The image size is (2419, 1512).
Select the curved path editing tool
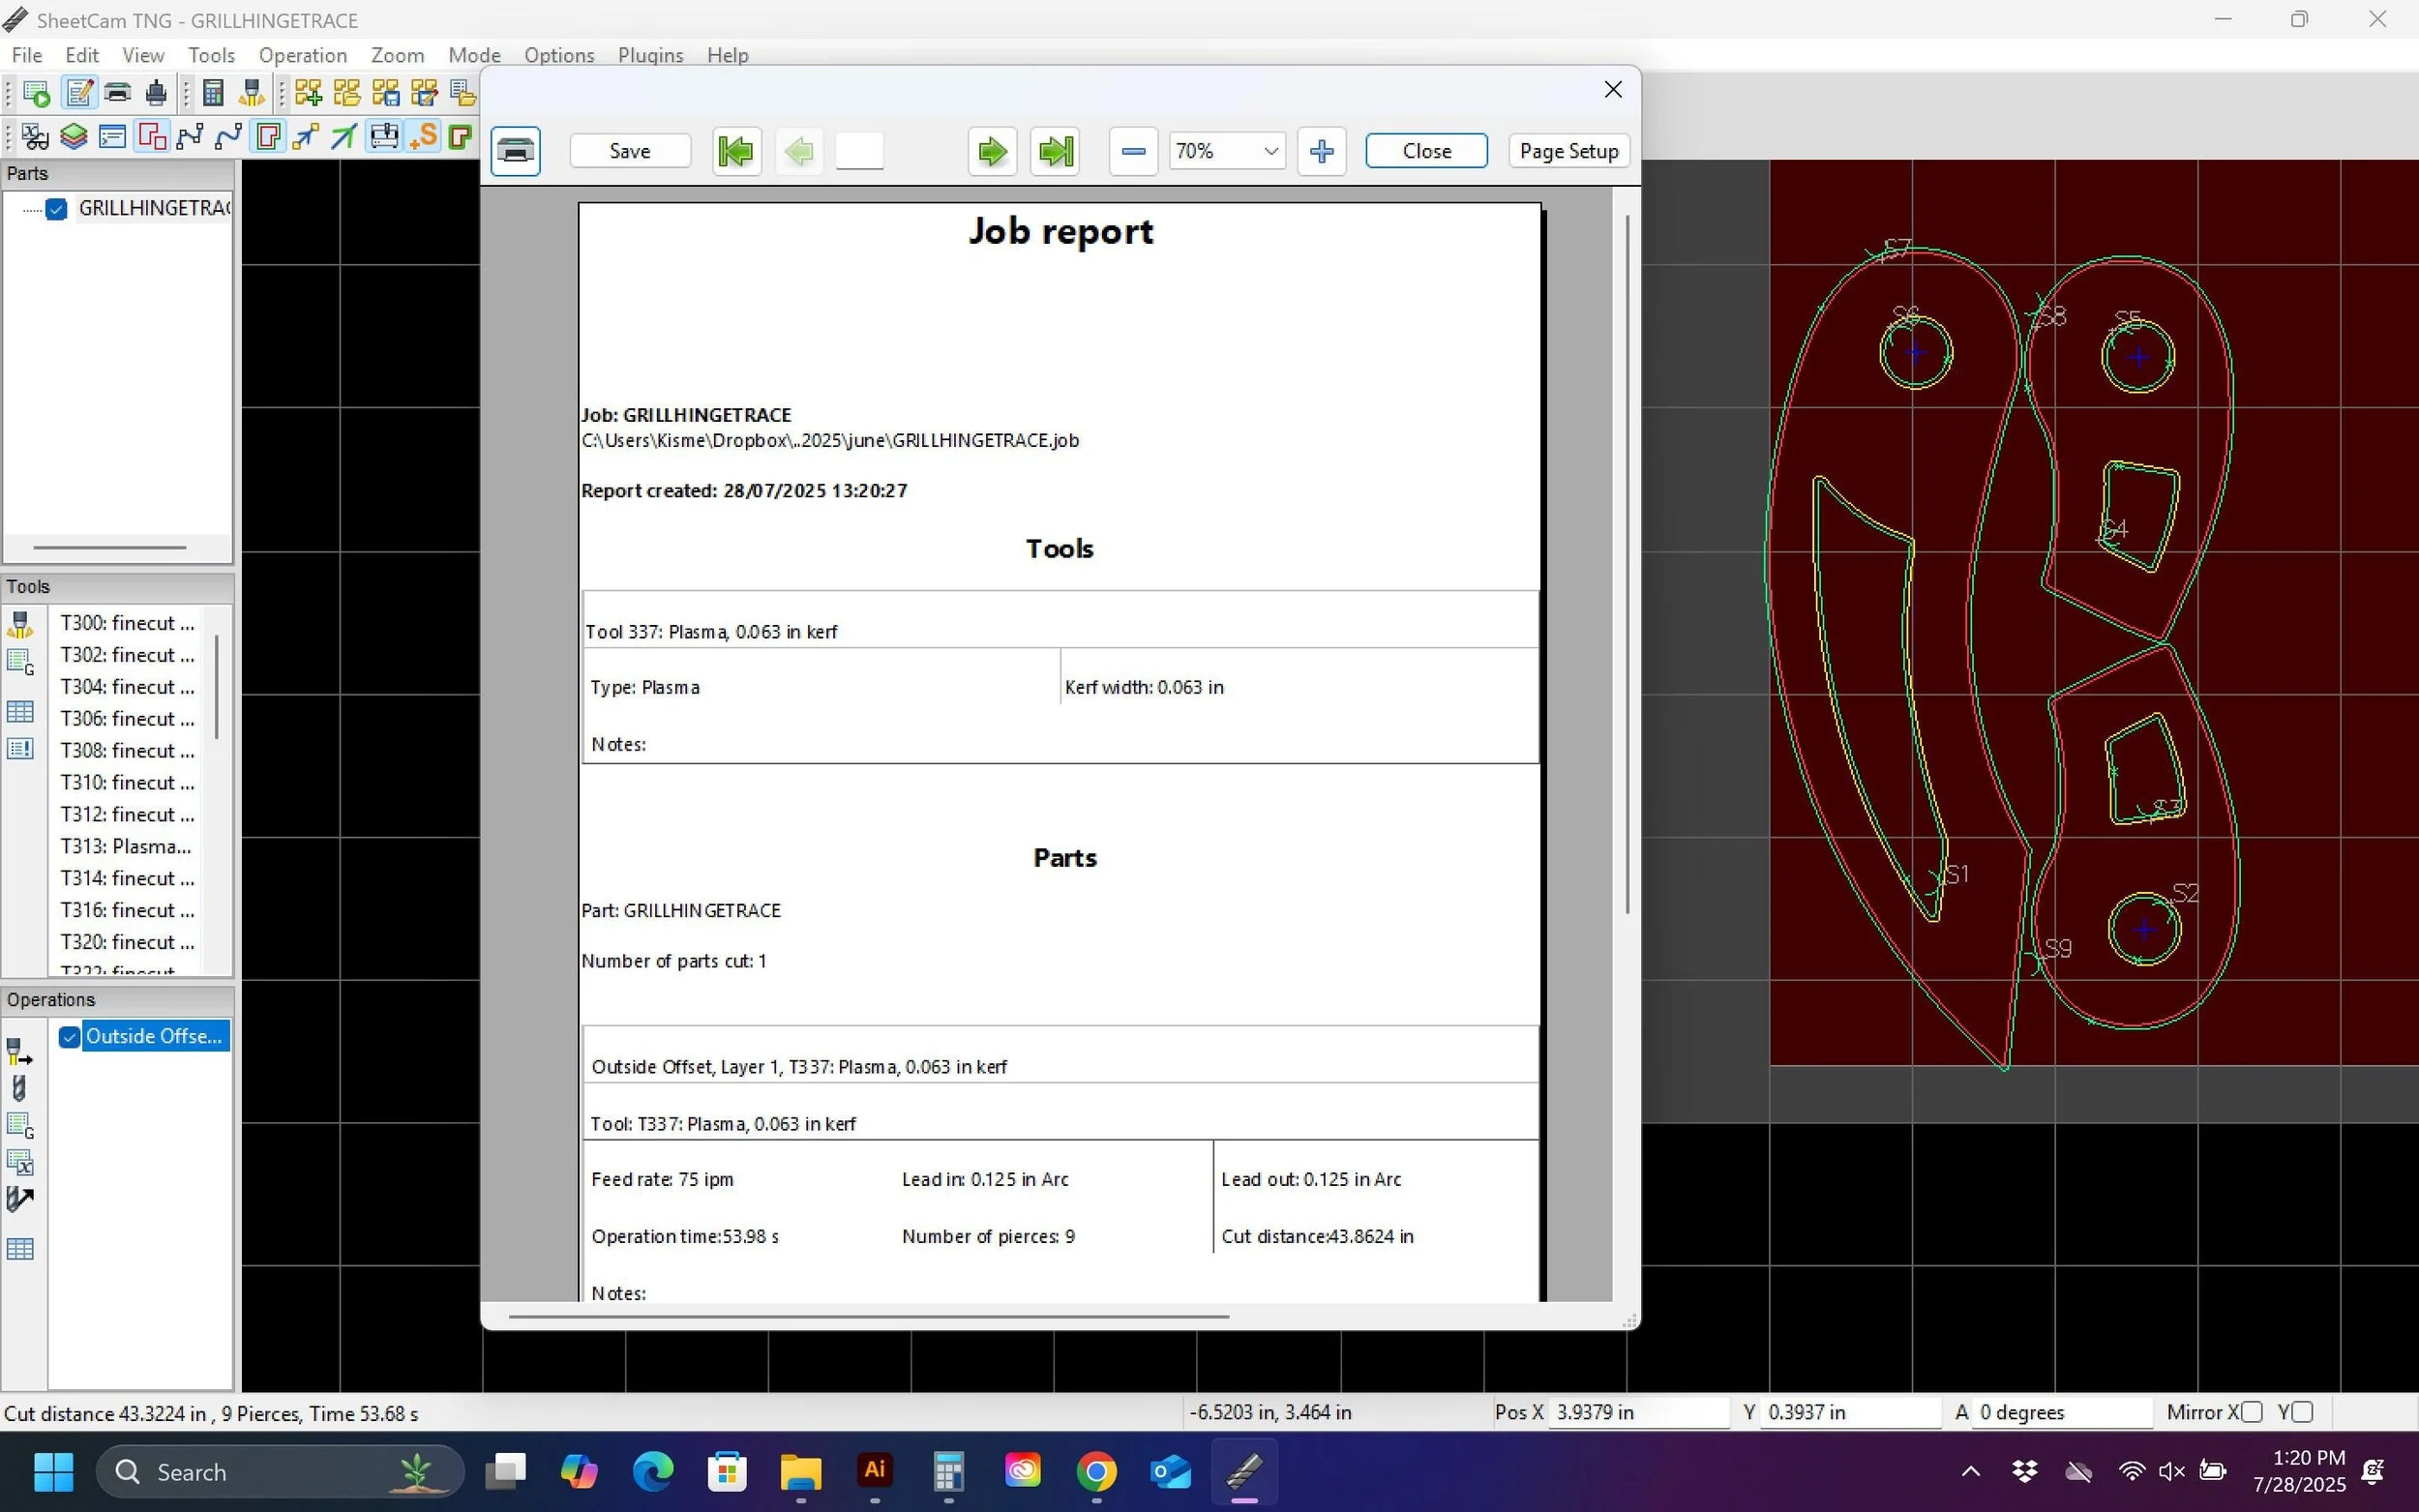229,136
